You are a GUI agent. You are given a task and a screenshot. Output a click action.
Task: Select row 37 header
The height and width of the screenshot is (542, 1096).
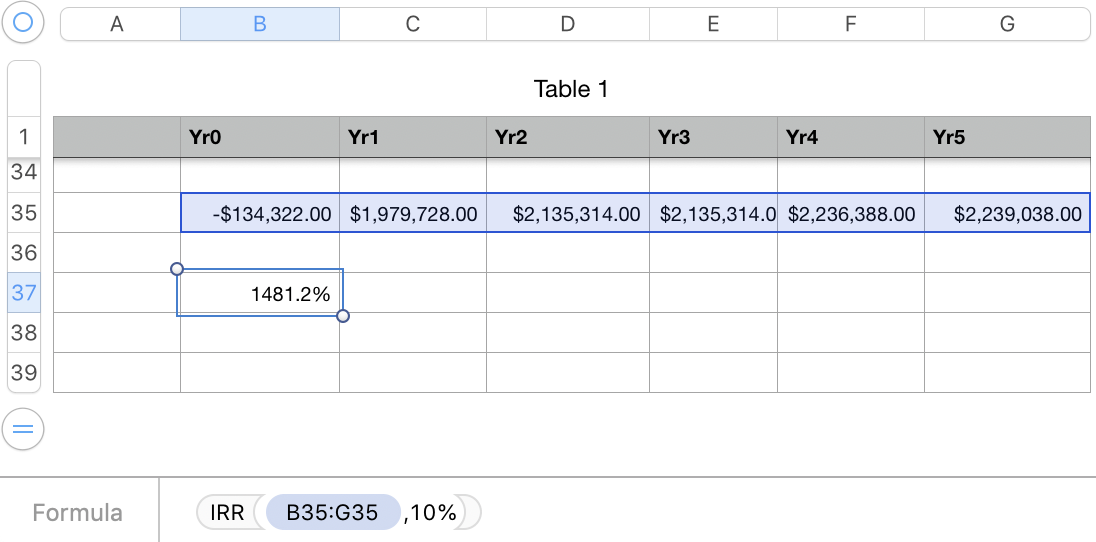pyautogui.click(x=24, y=293)
